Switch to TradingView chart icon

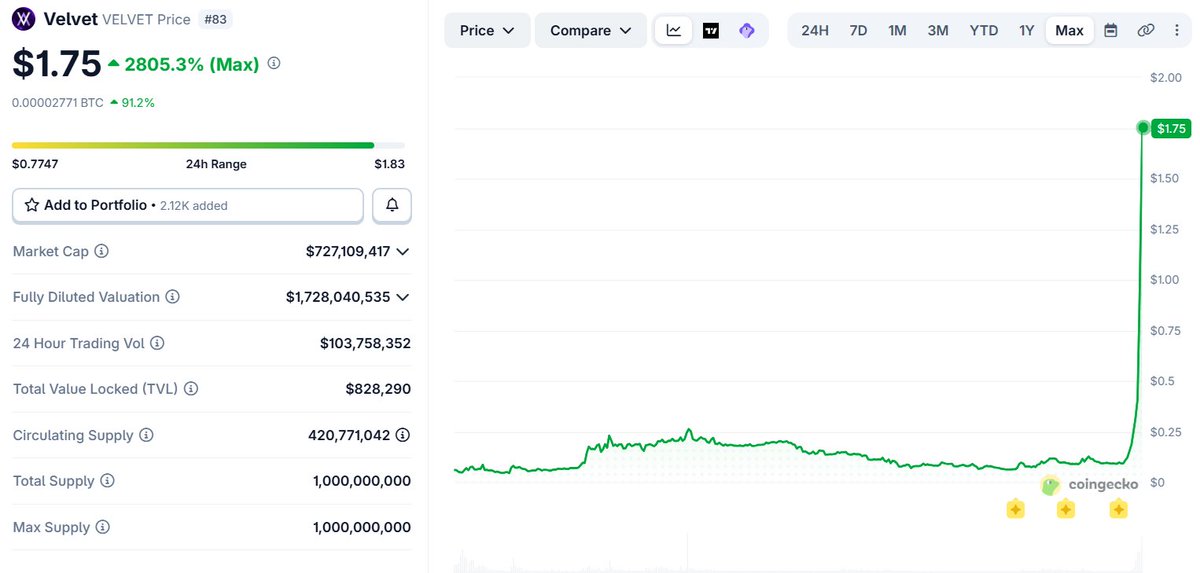711,30
